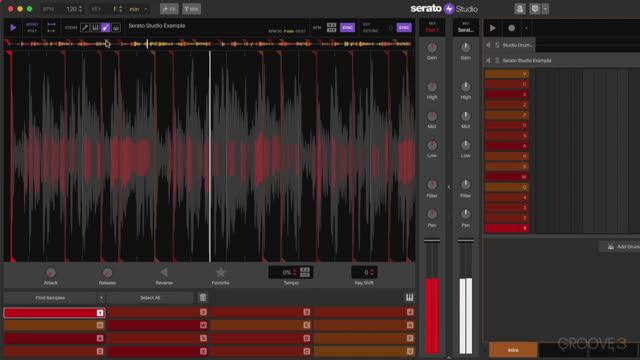The width and height of the screenshot is (640, 360).
Task: Select sample pad V in pad grid
Action: (364, 351)
